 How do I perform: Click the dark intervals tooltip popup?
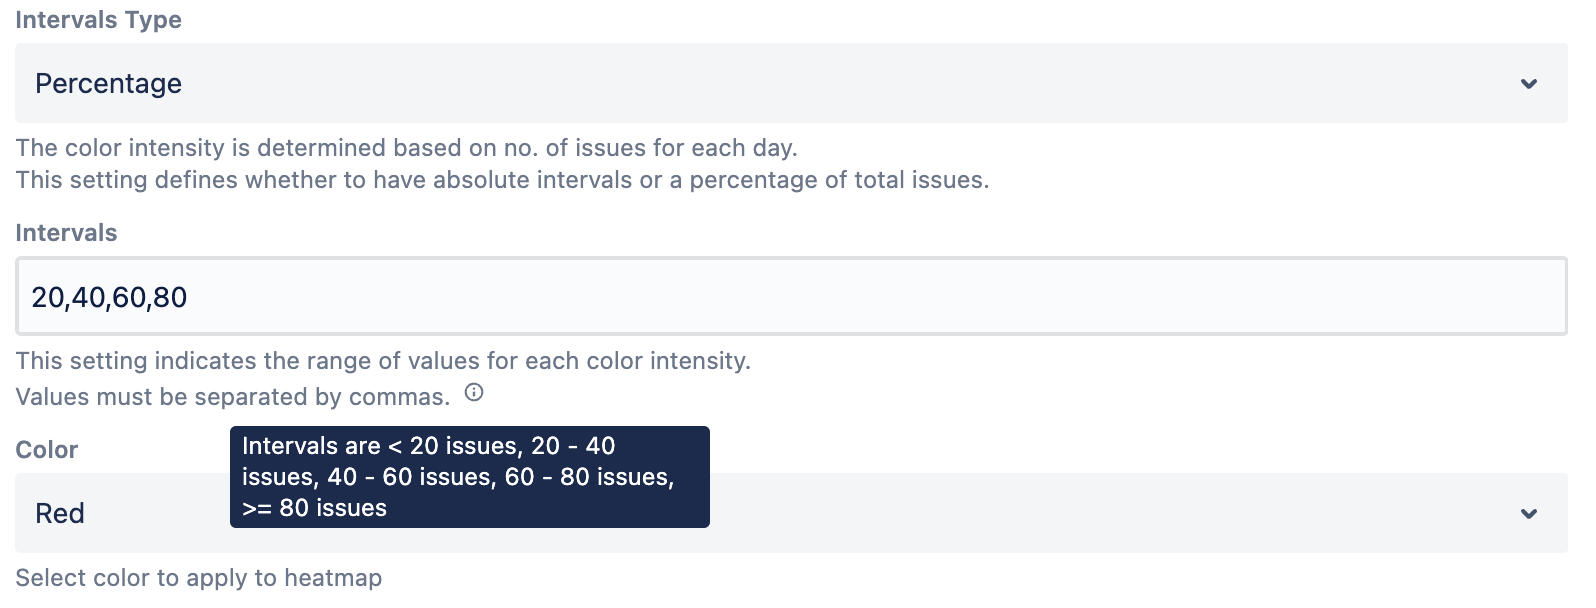469,477
